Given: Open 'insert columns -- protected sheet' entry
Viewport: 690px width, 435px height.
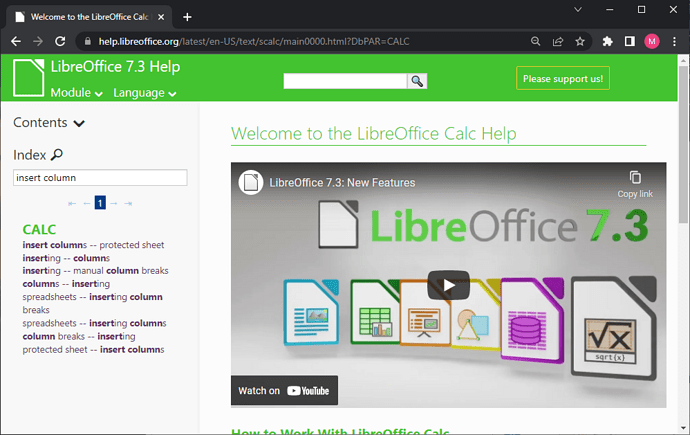Looking at the screenshot, I should coord(93,245).
